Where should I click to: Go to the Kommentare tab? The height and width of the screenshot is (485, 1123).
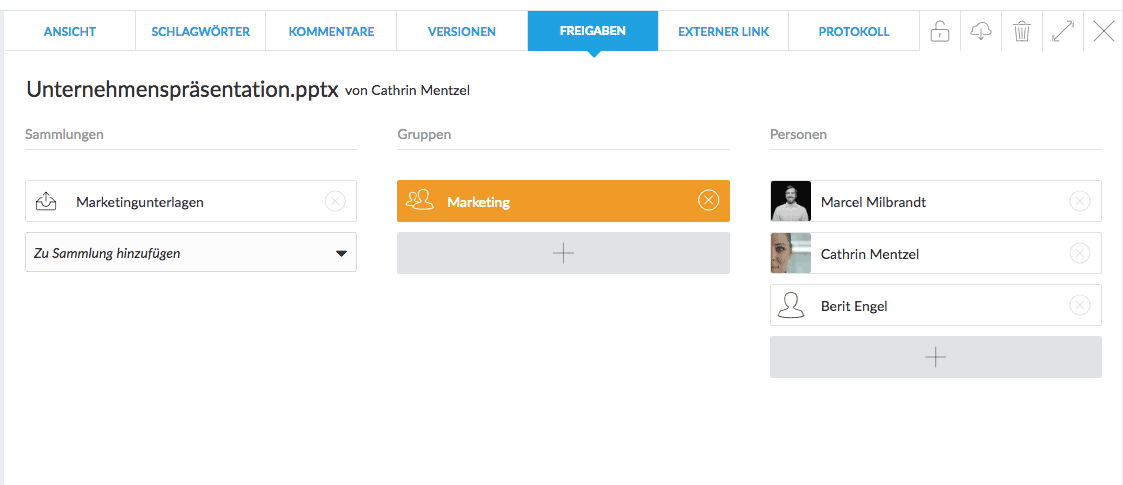331,31
